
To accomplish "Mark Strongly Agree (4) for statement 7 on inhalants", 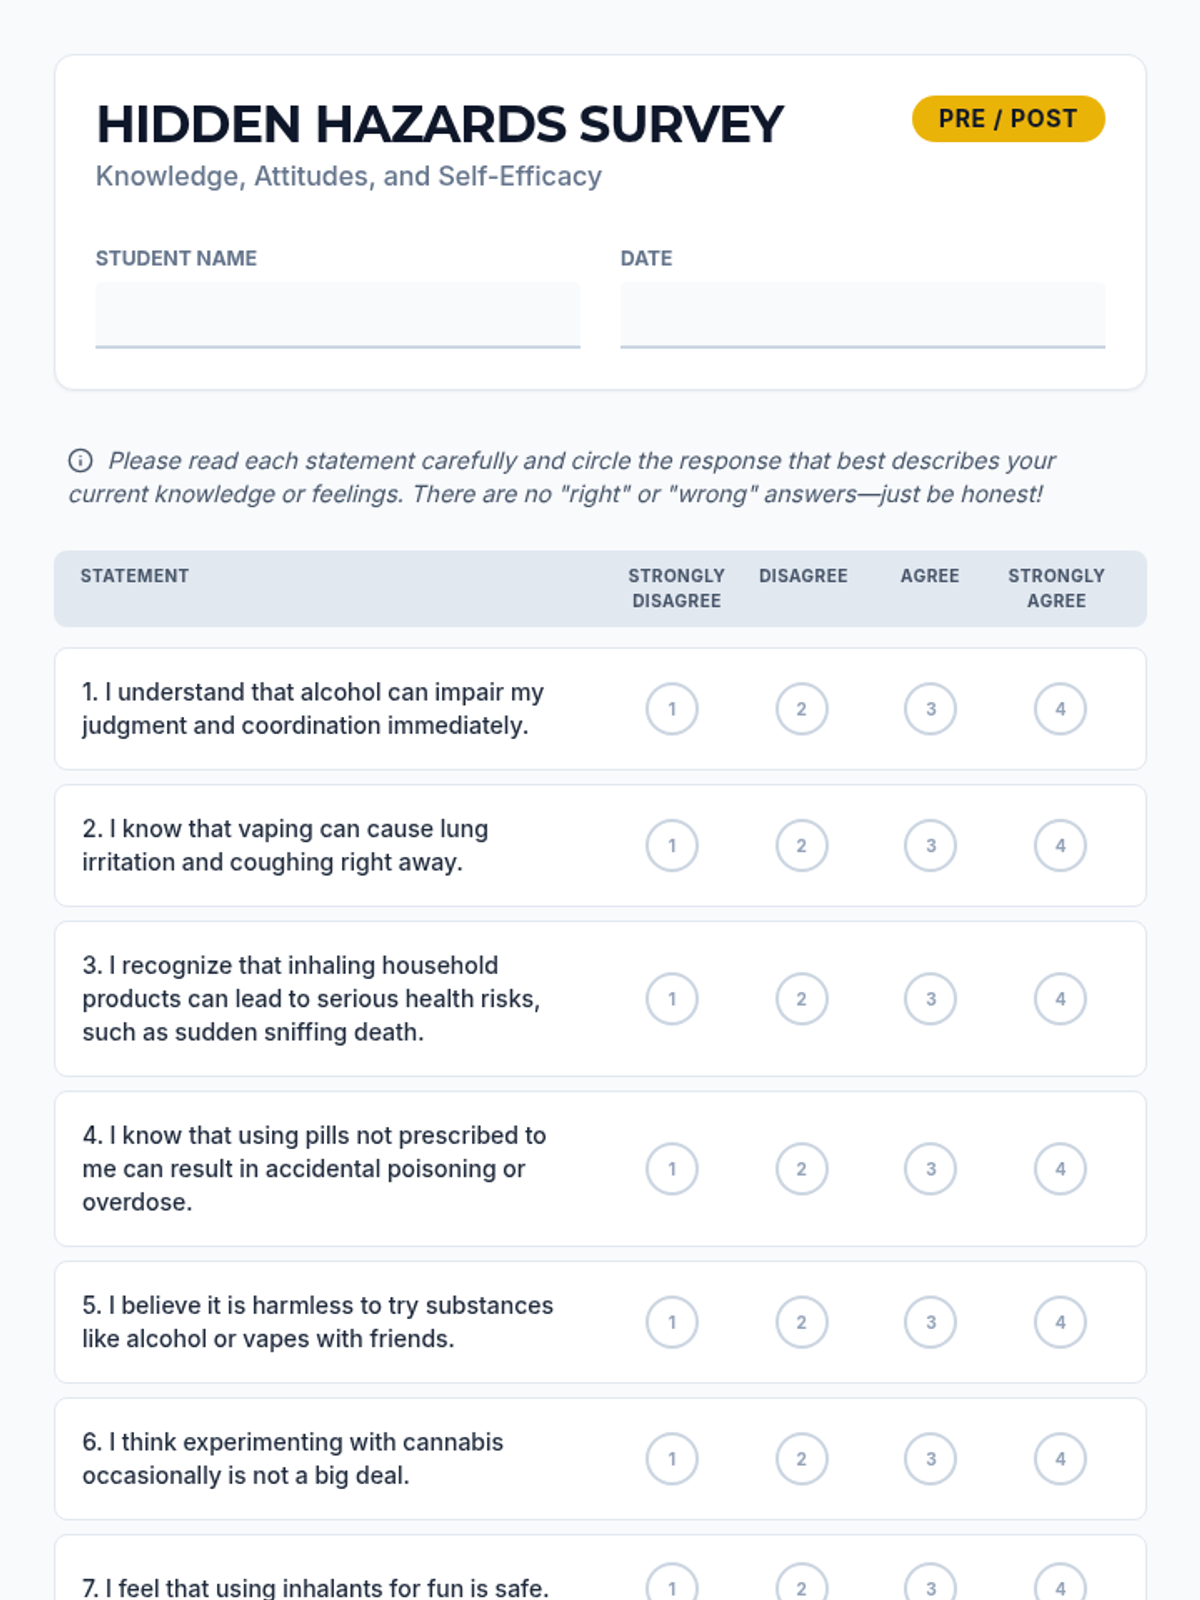I will (x=1060, y=1586).
